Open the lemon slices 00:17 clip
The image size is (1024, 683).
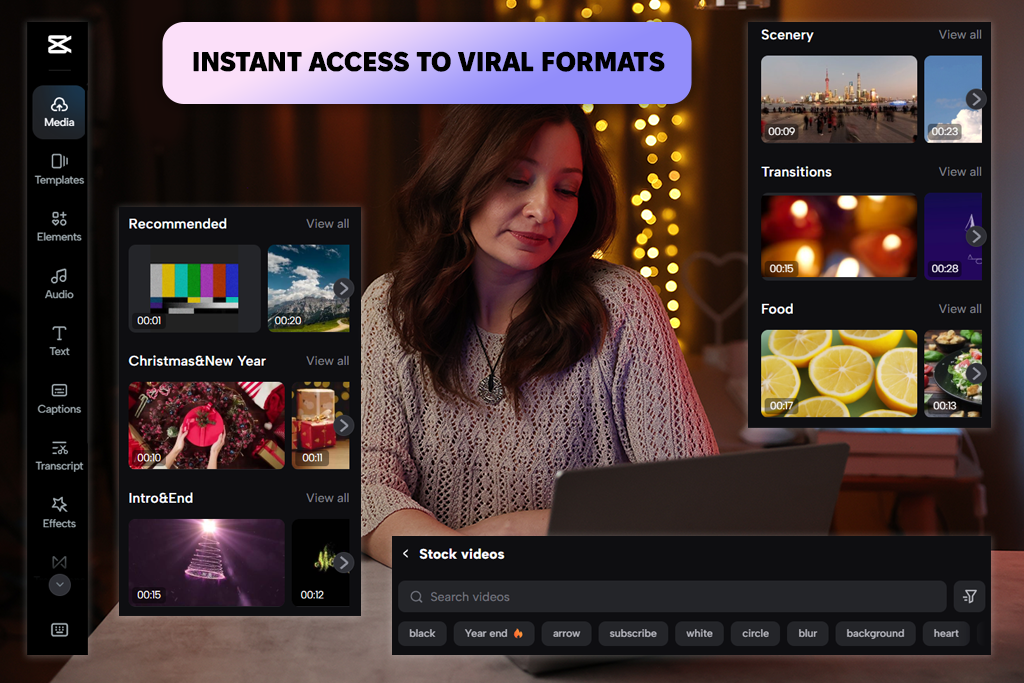click(839, 373)
